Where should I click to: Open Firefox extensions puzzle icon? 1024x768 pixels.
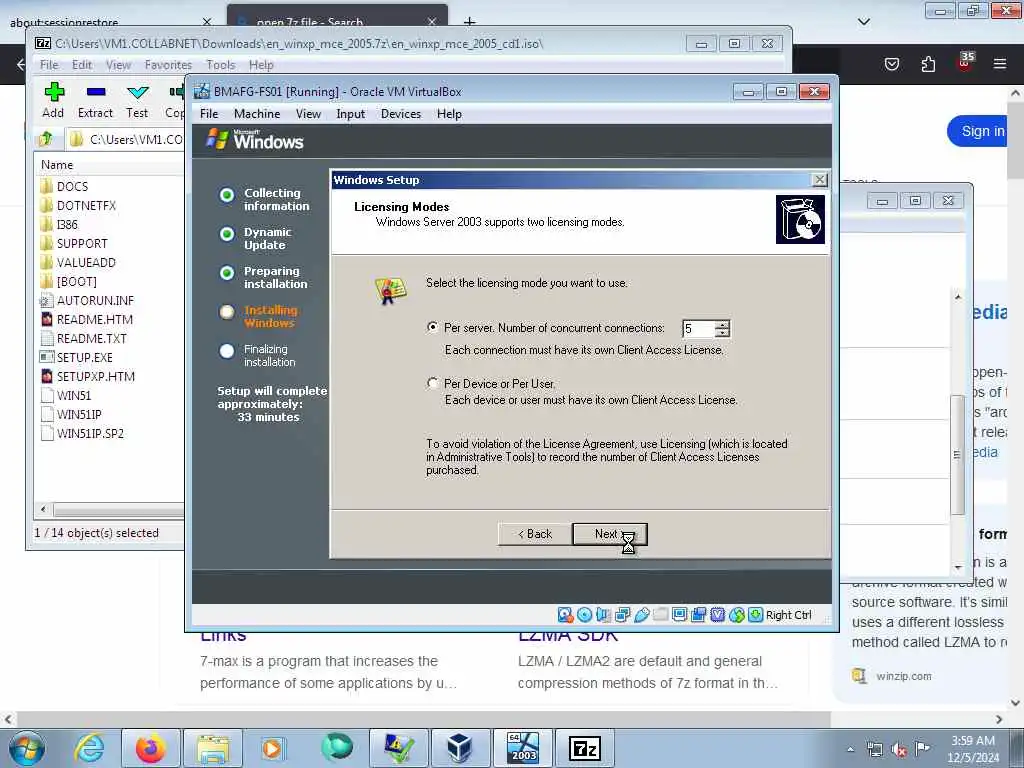[x=928, y=64]
